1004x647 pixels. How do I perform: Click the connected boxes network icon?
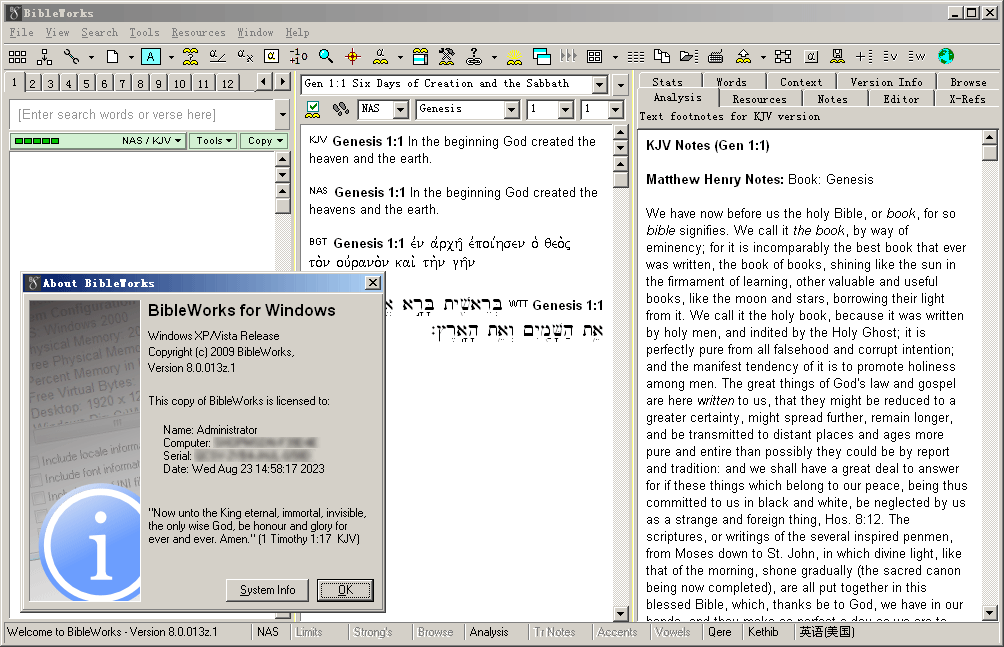coord(783,57)
